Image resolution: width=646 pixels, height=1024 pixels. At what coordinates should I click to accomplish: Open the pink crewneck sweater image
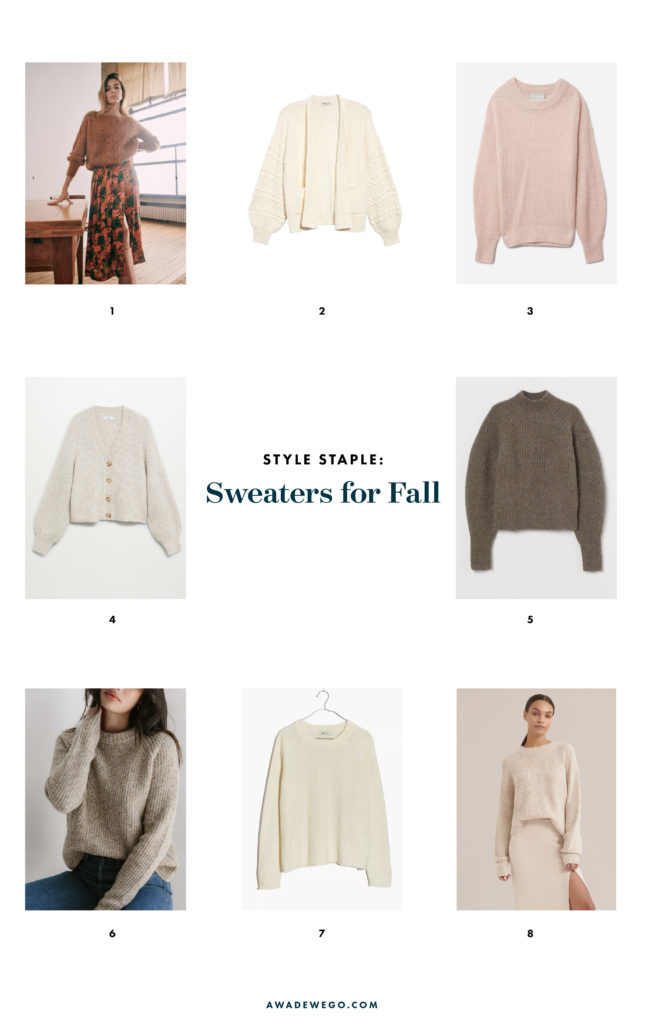coord(536,173)
